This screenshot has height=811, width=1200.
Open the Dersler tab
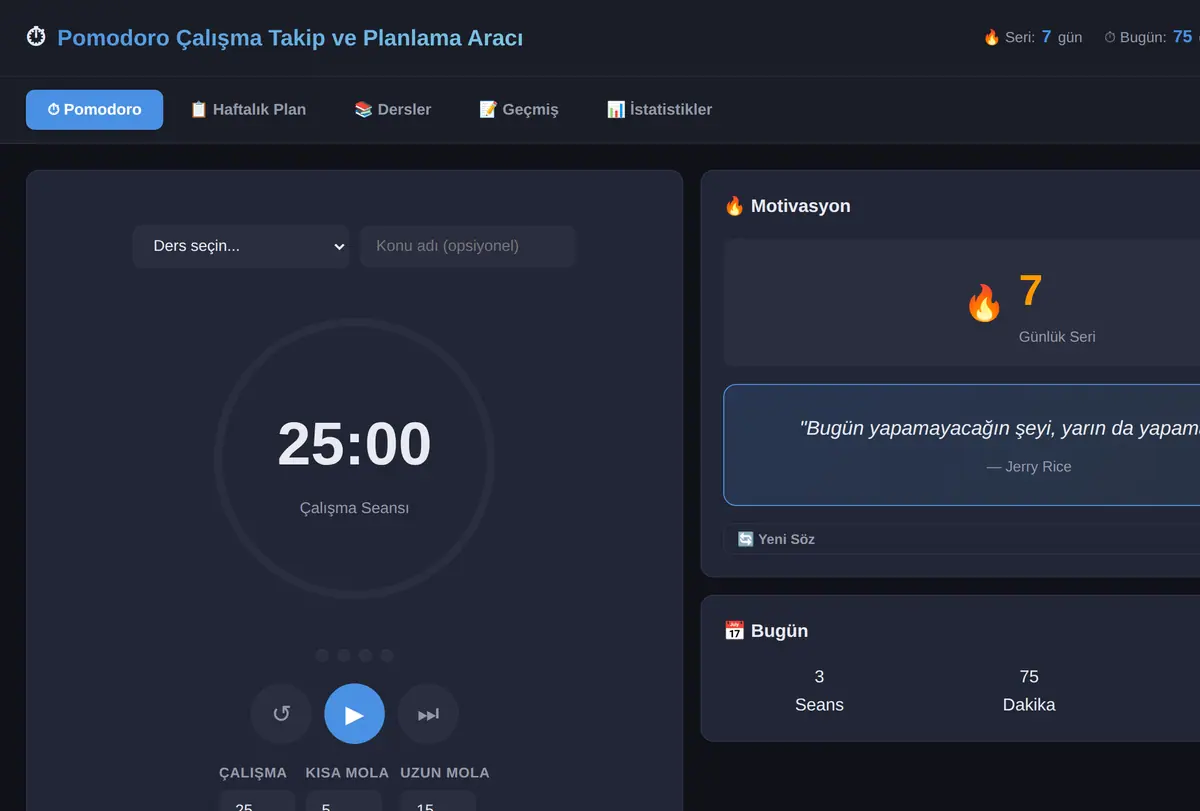(x=393, y=110)
